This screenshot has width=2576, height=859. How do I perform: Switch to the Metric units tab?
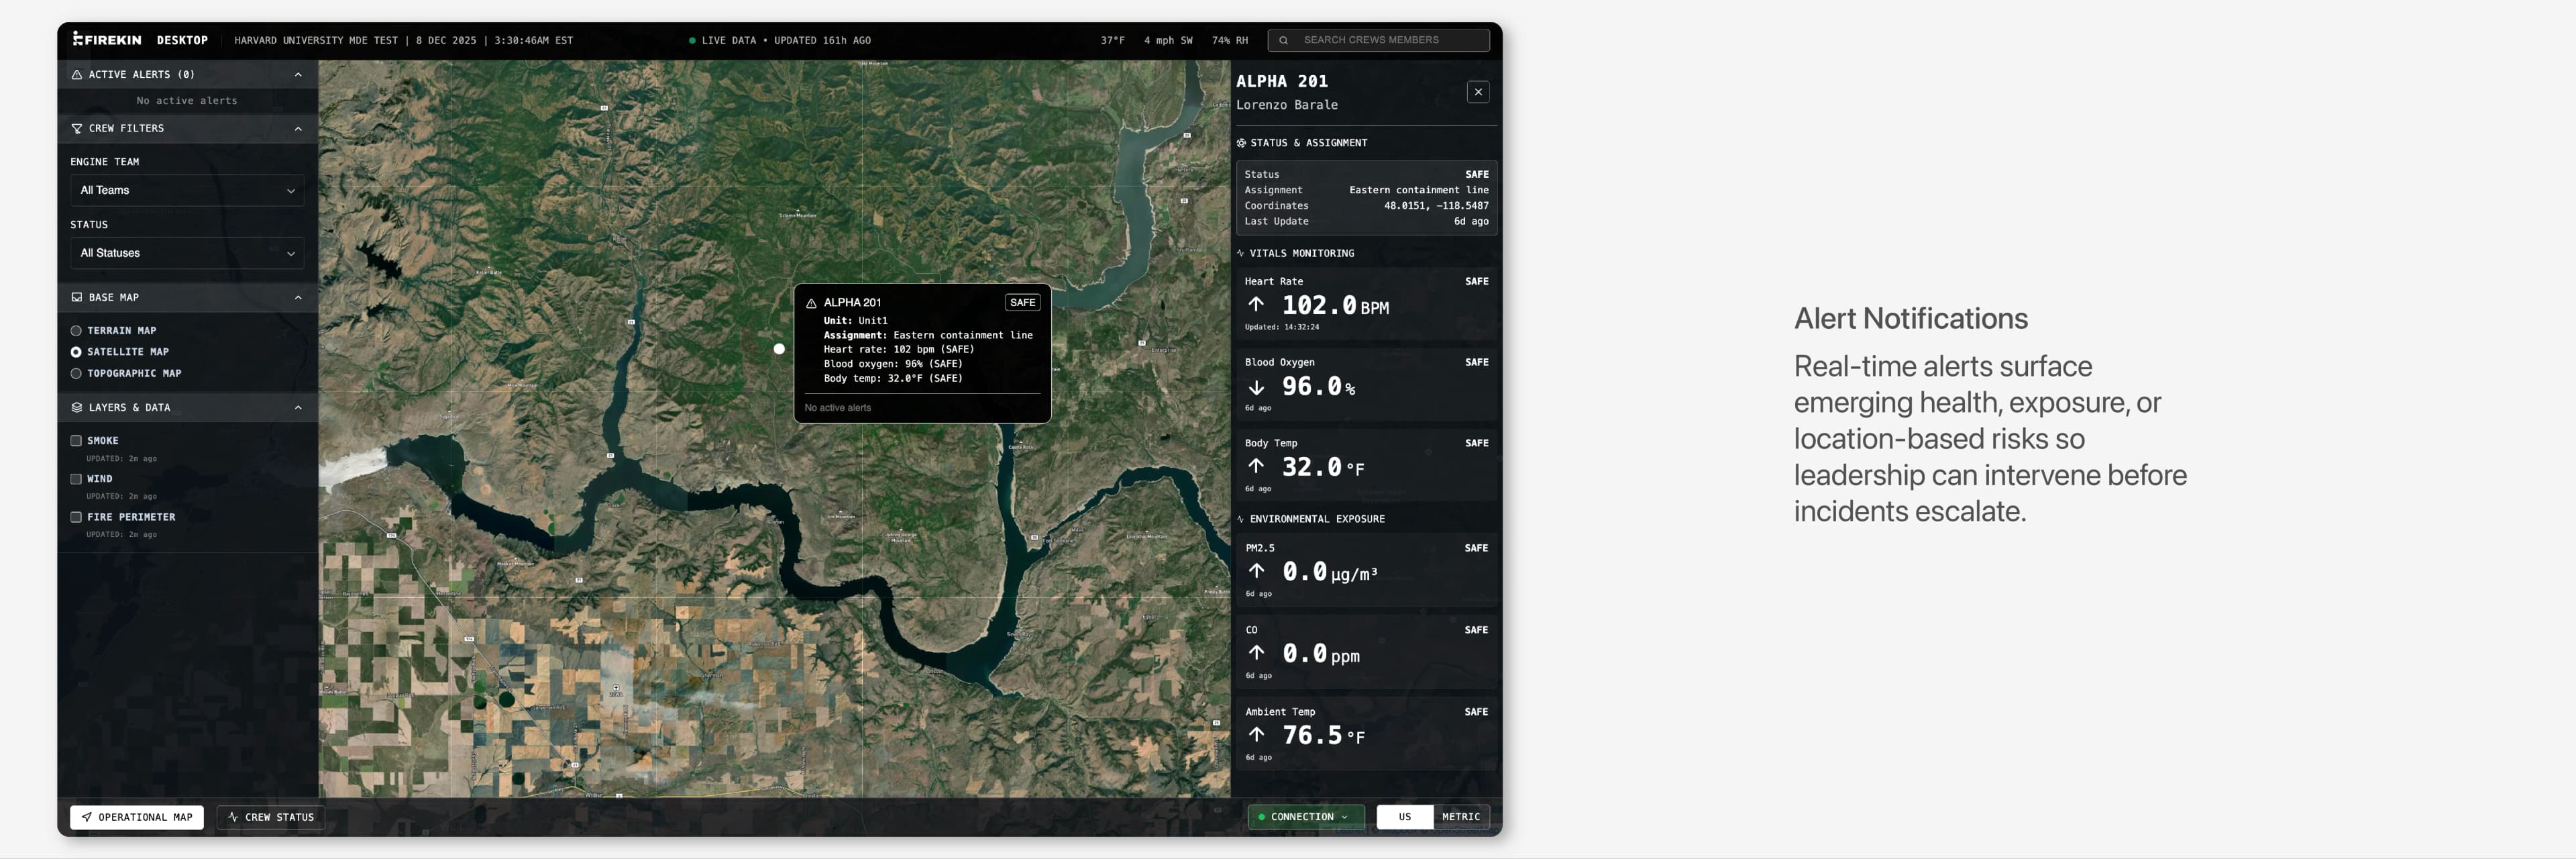click(1461, 816)
